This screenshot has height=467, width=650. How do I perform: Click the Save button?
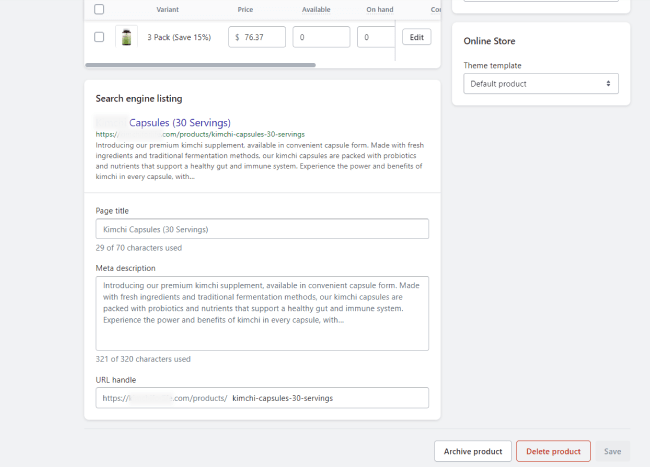coord(612,452)
